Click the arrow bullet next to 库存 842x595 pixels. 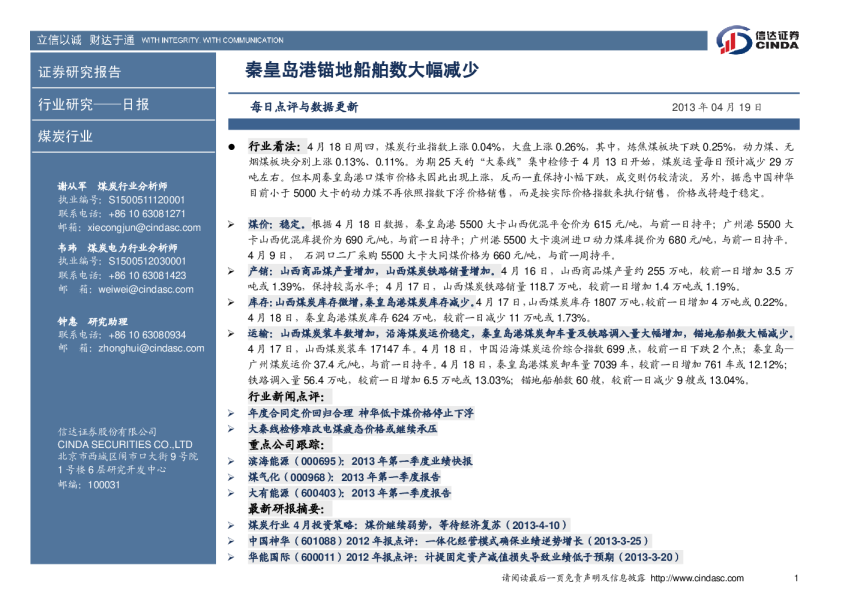pyautogui.click(x=231, y=301)
